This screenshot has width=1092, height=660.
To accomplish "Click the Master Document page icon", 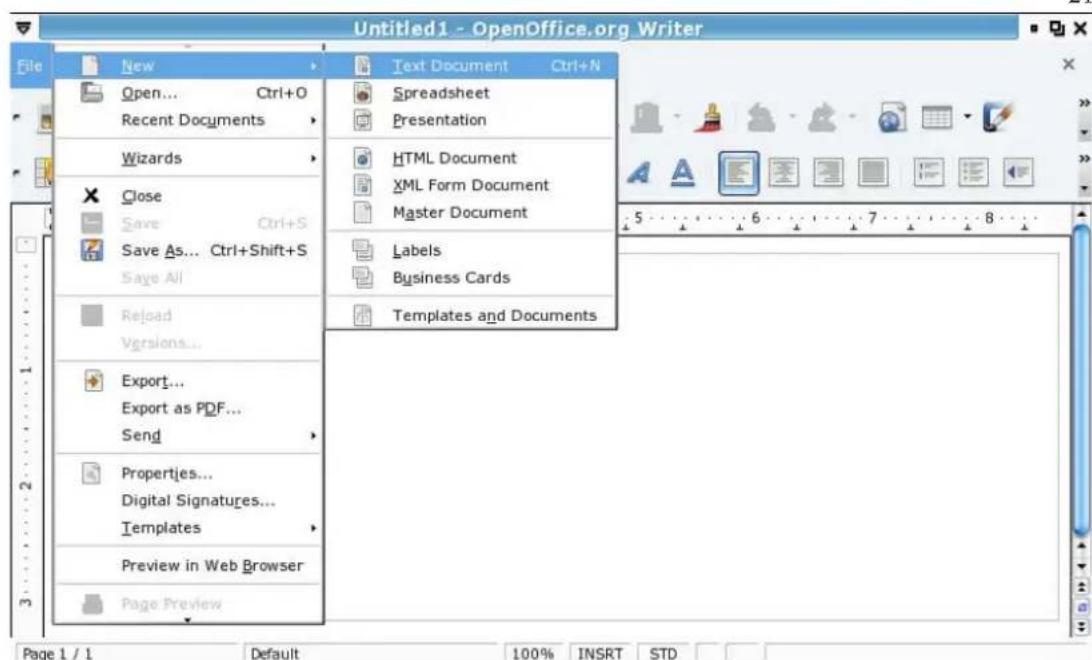I will coord(363,212).
